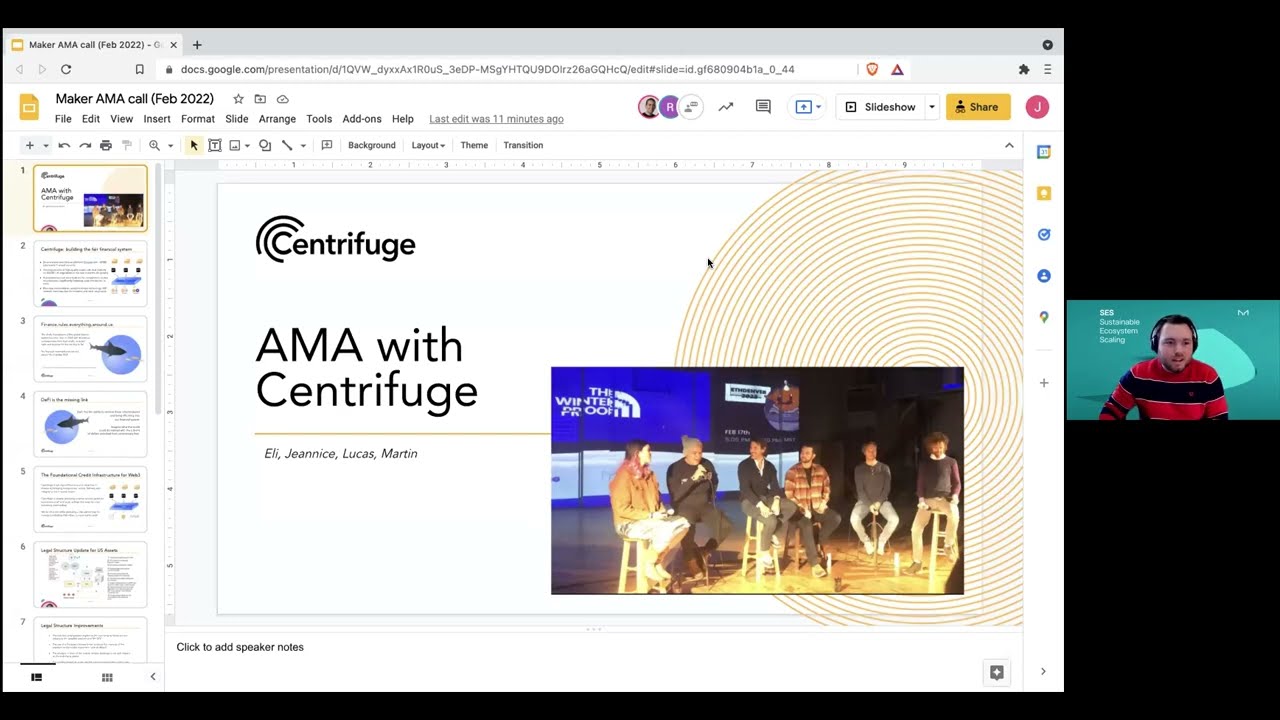Open the Google Calendar side panel icon

1044,152
